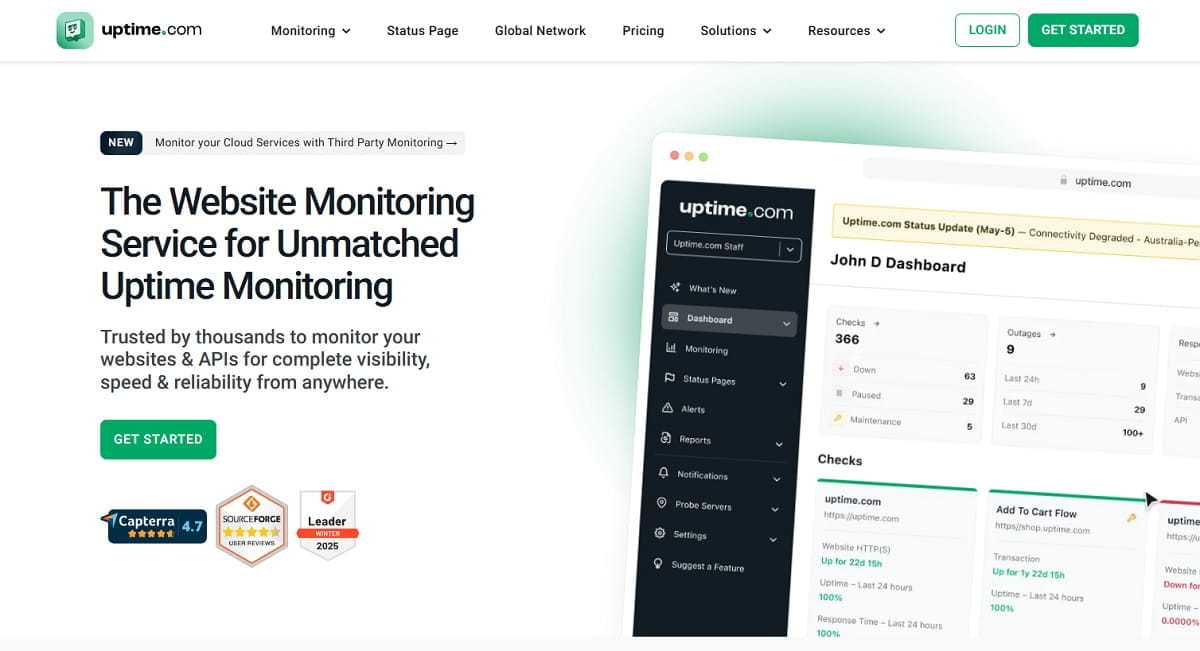Open the Checks arrow link in the card

coord(877,324)
